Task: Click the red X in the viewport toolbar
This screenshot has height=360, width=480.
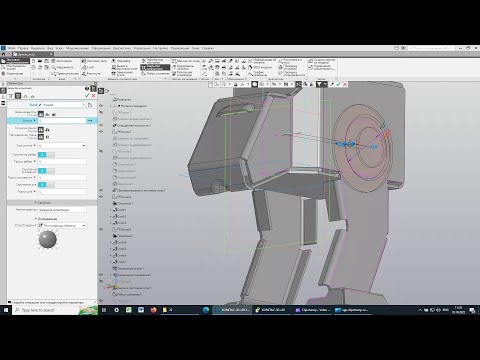Action: (x=345, y=84)
